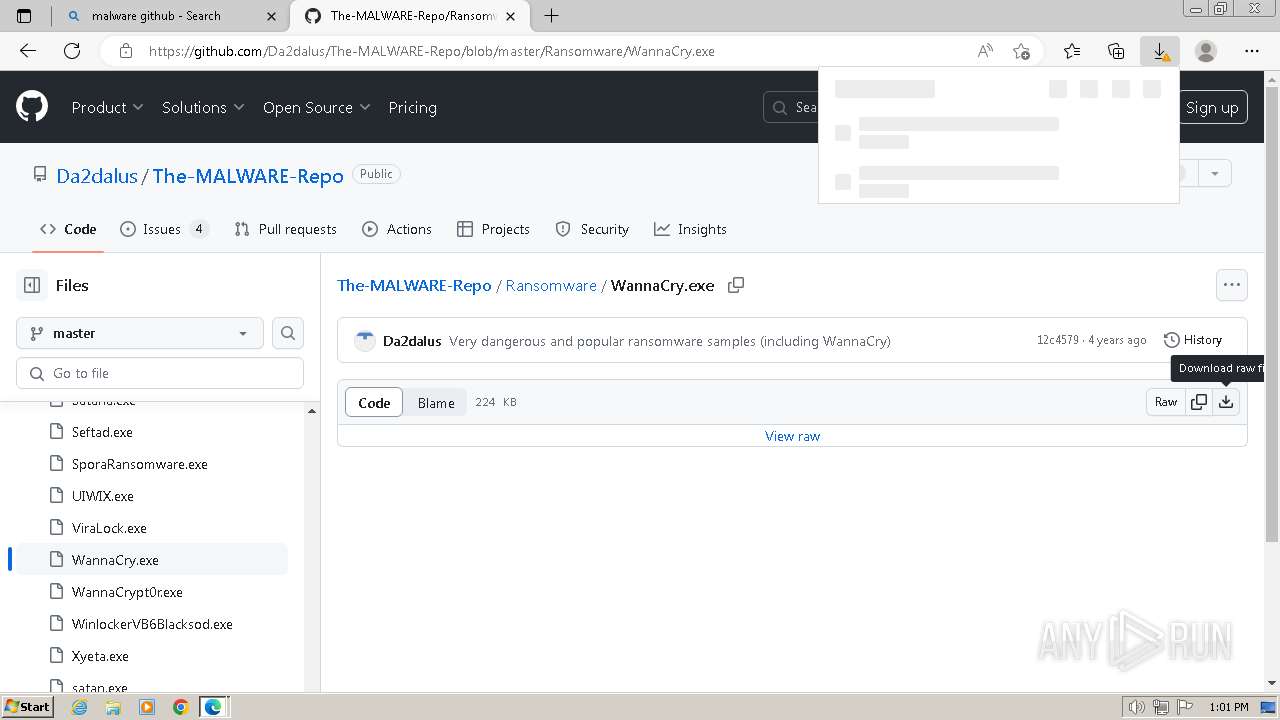Open Ransomware folder breadcrumb
This screenshot has width=1280, height=720.
click(551, 285)
